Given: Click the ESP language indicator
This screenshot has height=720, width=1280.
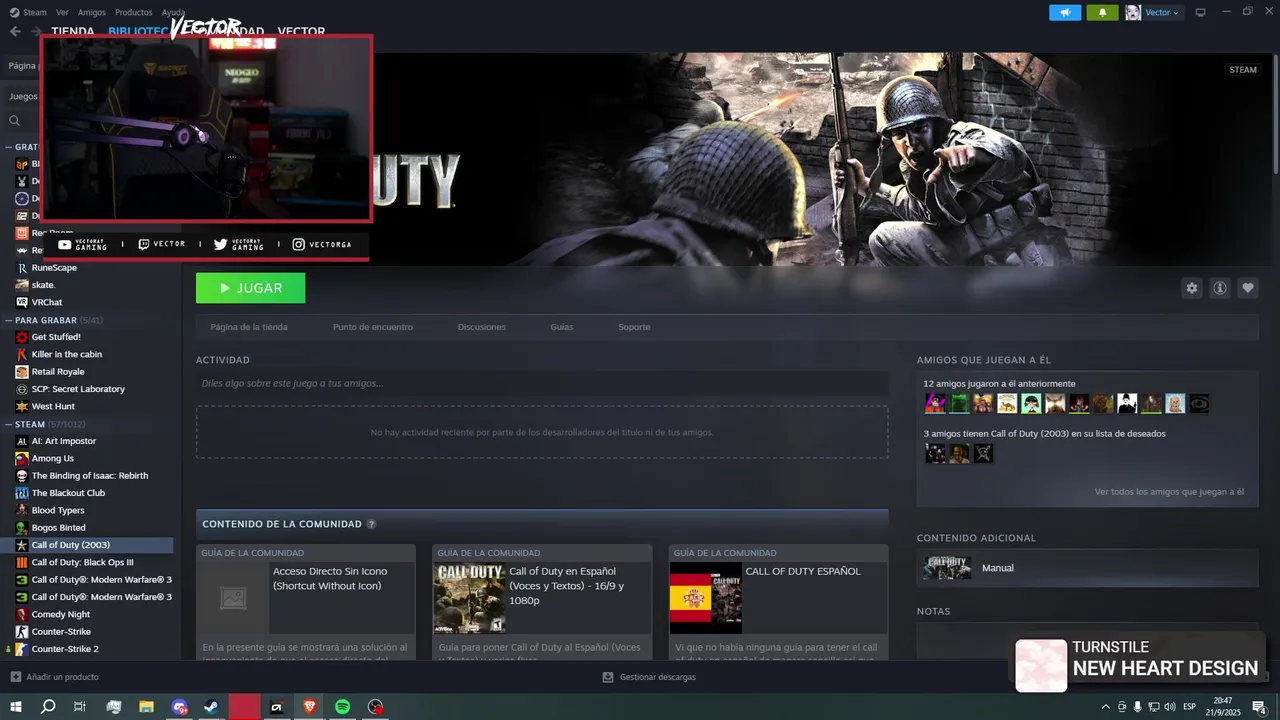Looking at the screenshot, I should point(1190,707).
